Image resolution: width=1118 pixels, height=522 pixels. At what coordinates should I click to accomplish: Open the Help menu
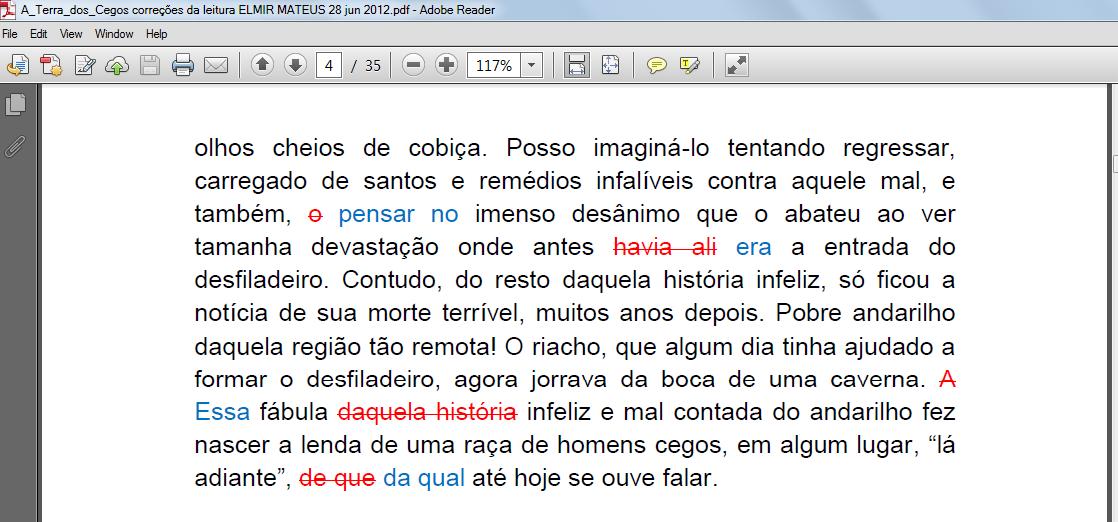[x=156, y=34]
